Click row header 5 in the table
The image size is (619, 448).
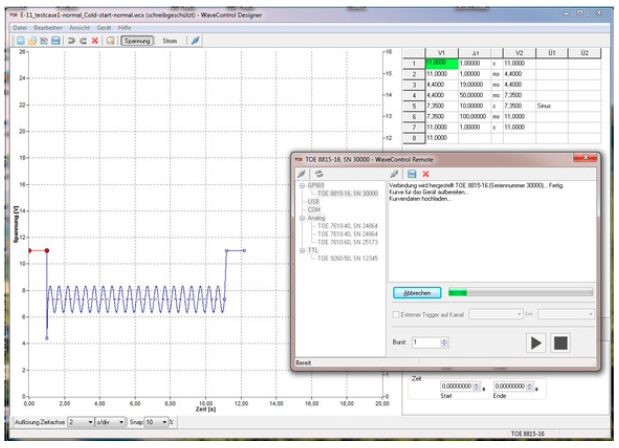point(414,106)
